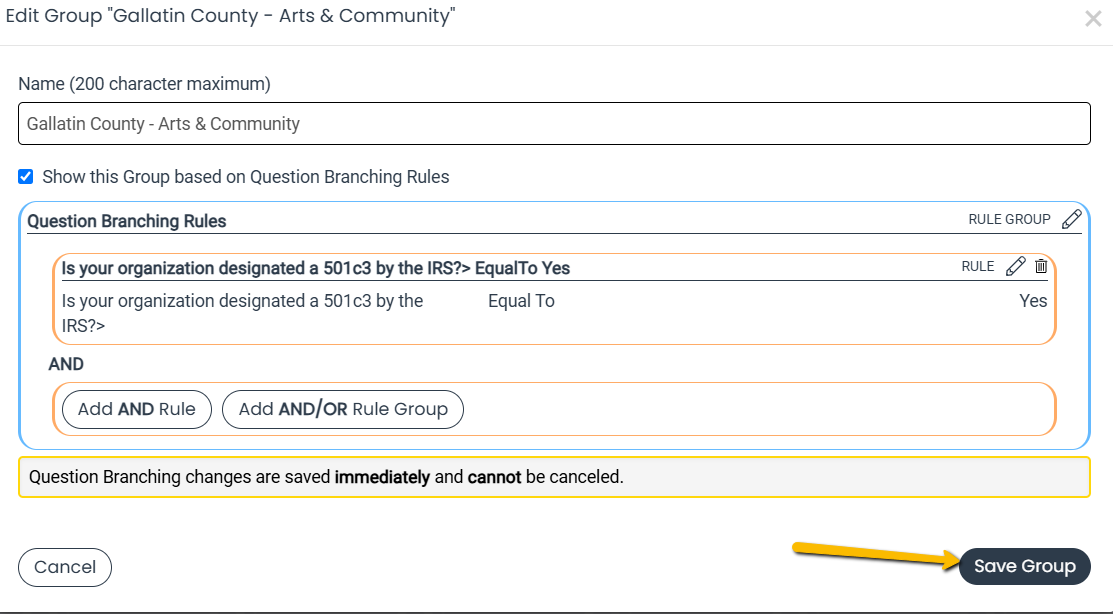Image resolution: width=1113 pixels, height=614 pixels.
Task: Click the branching changes warning banner
Action: click(554, 477)
